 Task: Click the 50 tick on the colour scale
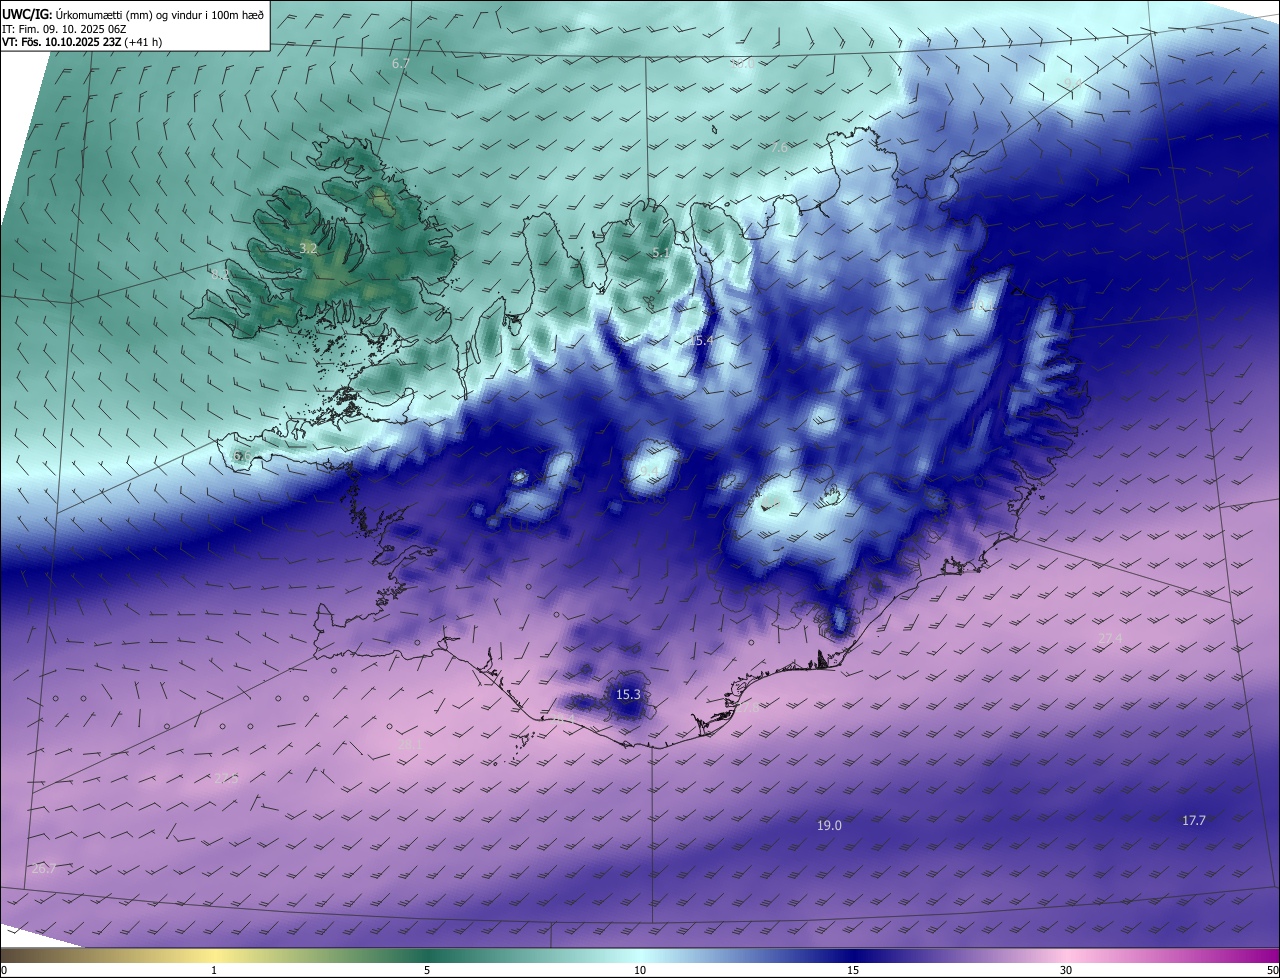(x=1272, y=970)
